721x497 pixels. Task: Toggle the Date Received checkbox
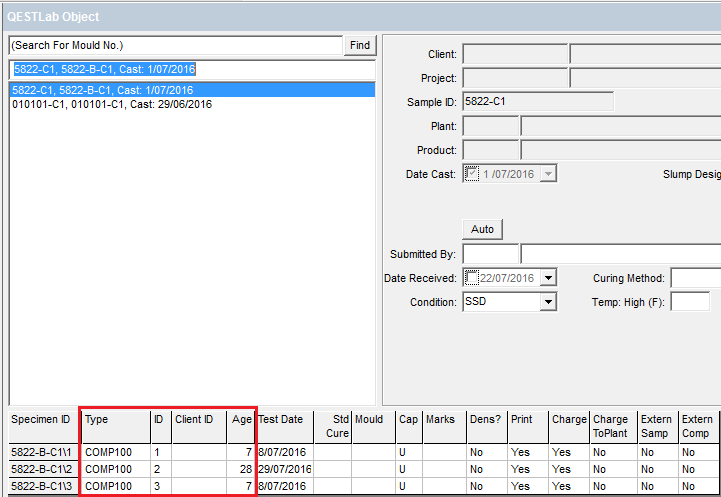[x=472, y=278]
